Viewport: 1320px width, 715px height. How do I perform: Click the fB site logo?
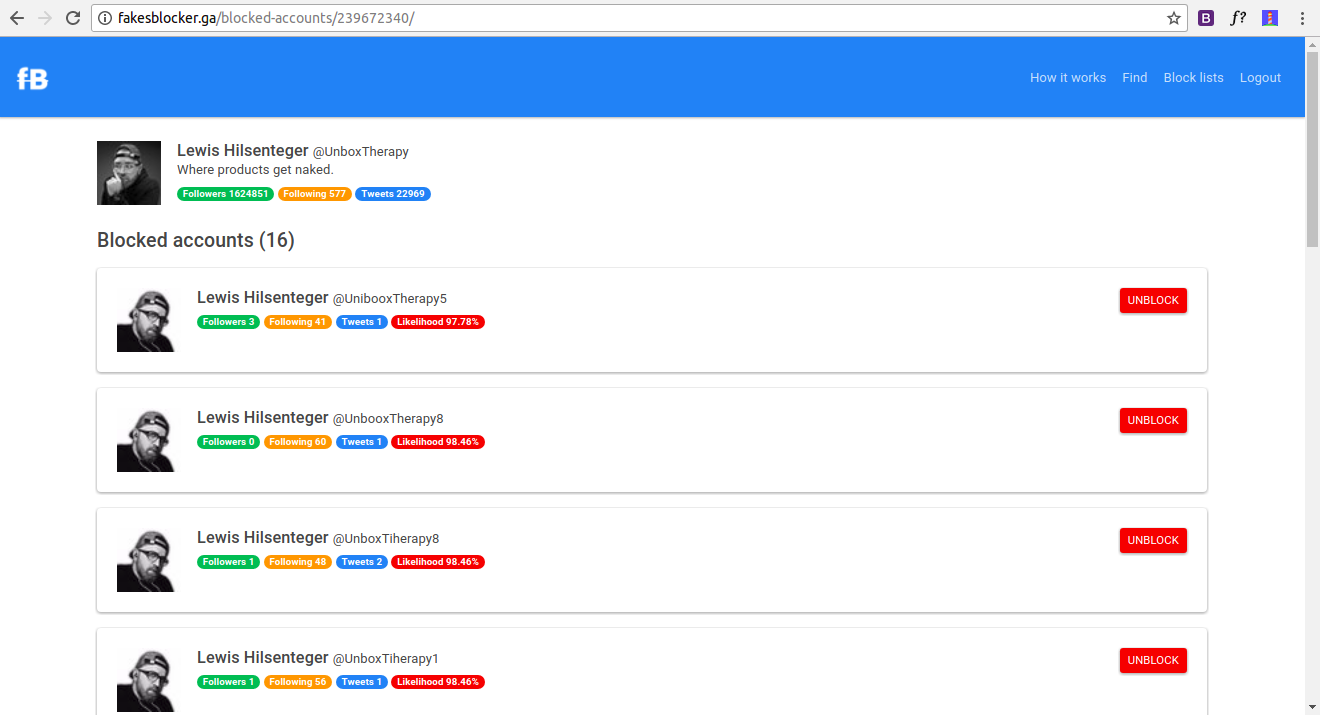(31, 77)
